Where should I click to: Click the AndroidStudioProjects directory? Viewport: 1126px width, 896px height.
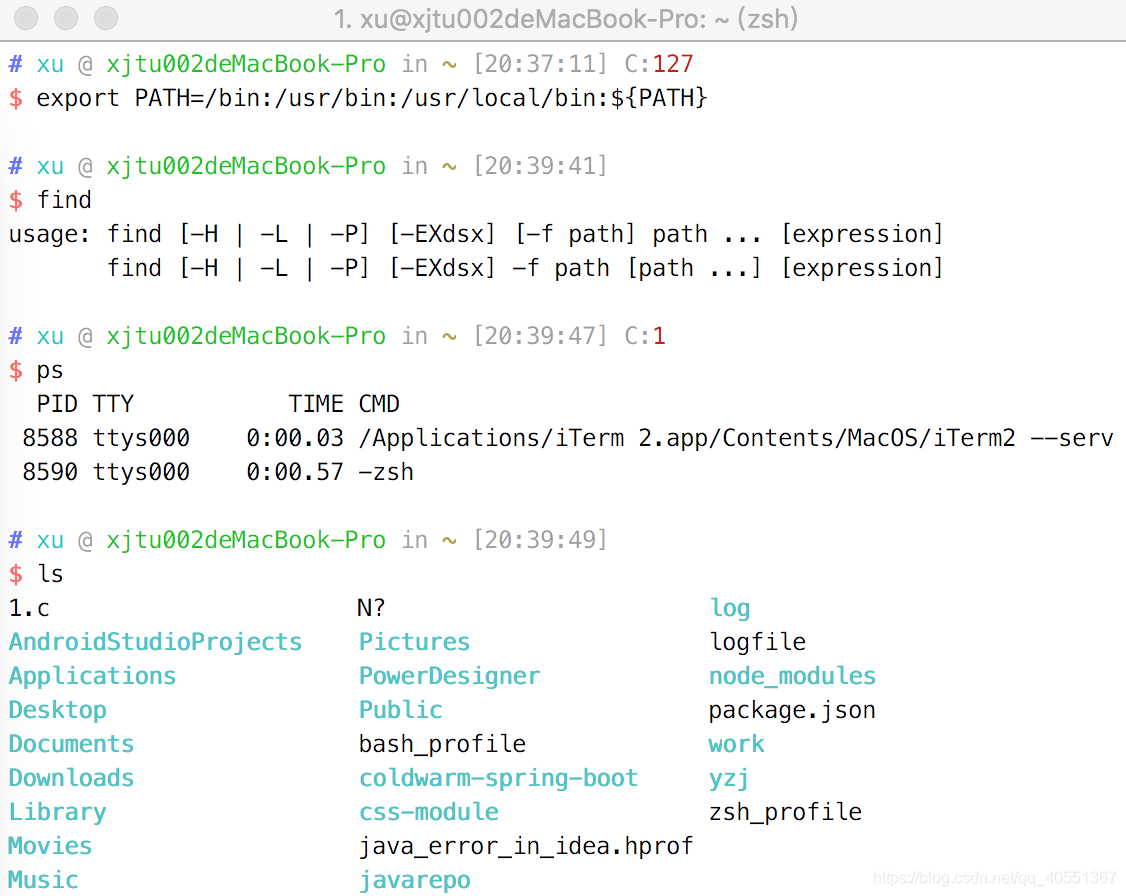point(155,642)
